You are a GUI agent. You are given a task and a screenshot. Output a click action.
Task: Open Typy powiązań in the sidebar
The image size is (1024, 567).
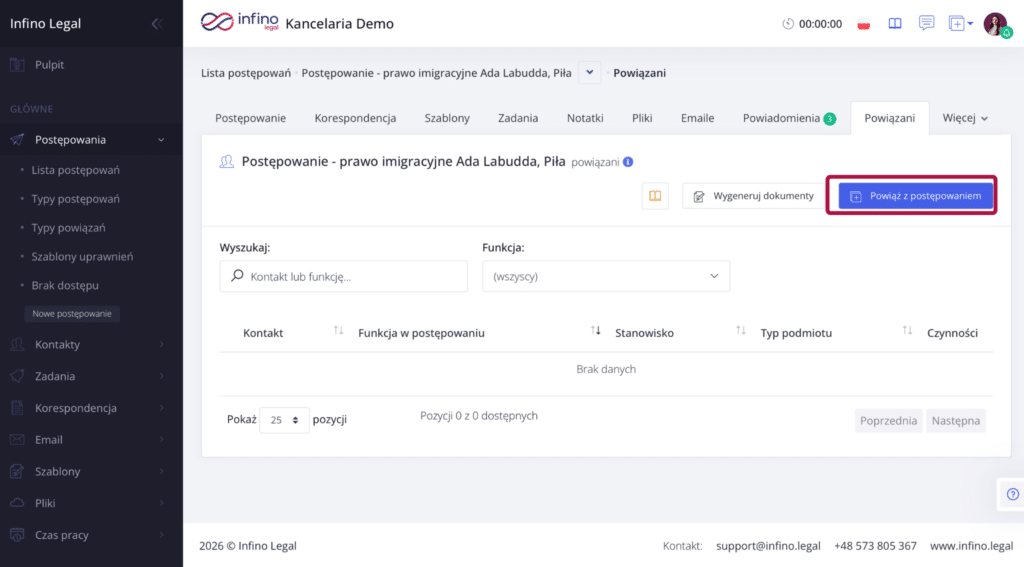tap(69, 227)
